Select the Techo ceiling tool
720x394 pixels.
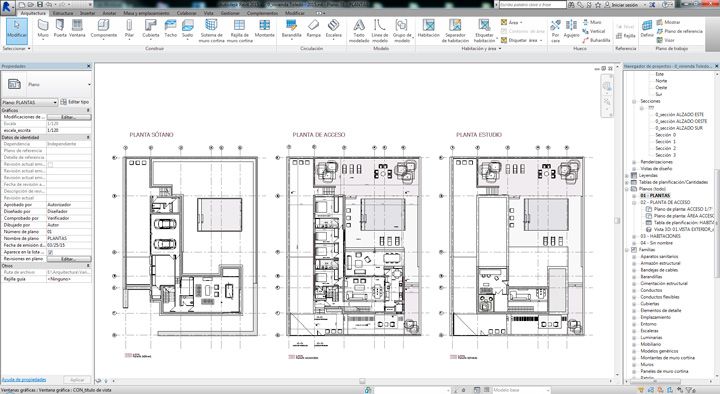[x=170, y=28]
